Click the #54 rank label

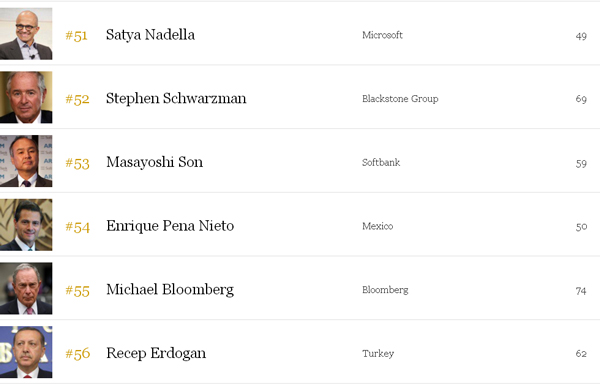coord(78,227)
